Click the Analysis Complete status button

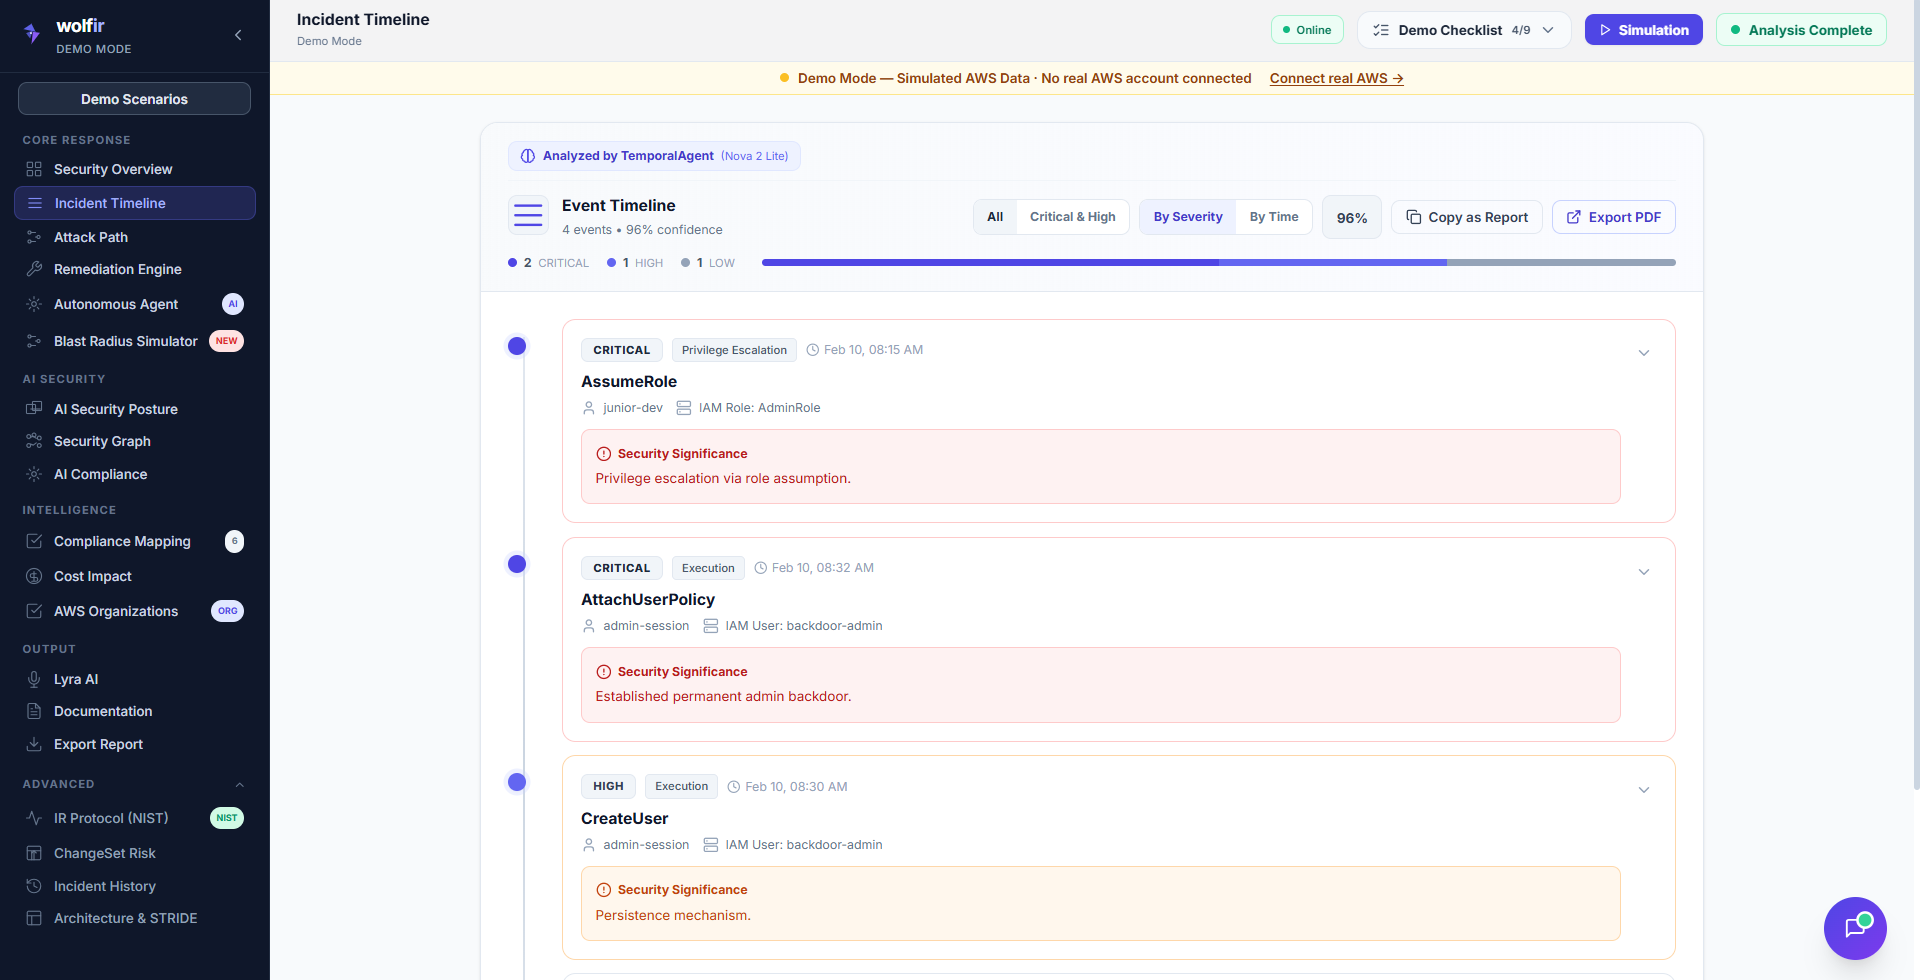(1801, 30)
